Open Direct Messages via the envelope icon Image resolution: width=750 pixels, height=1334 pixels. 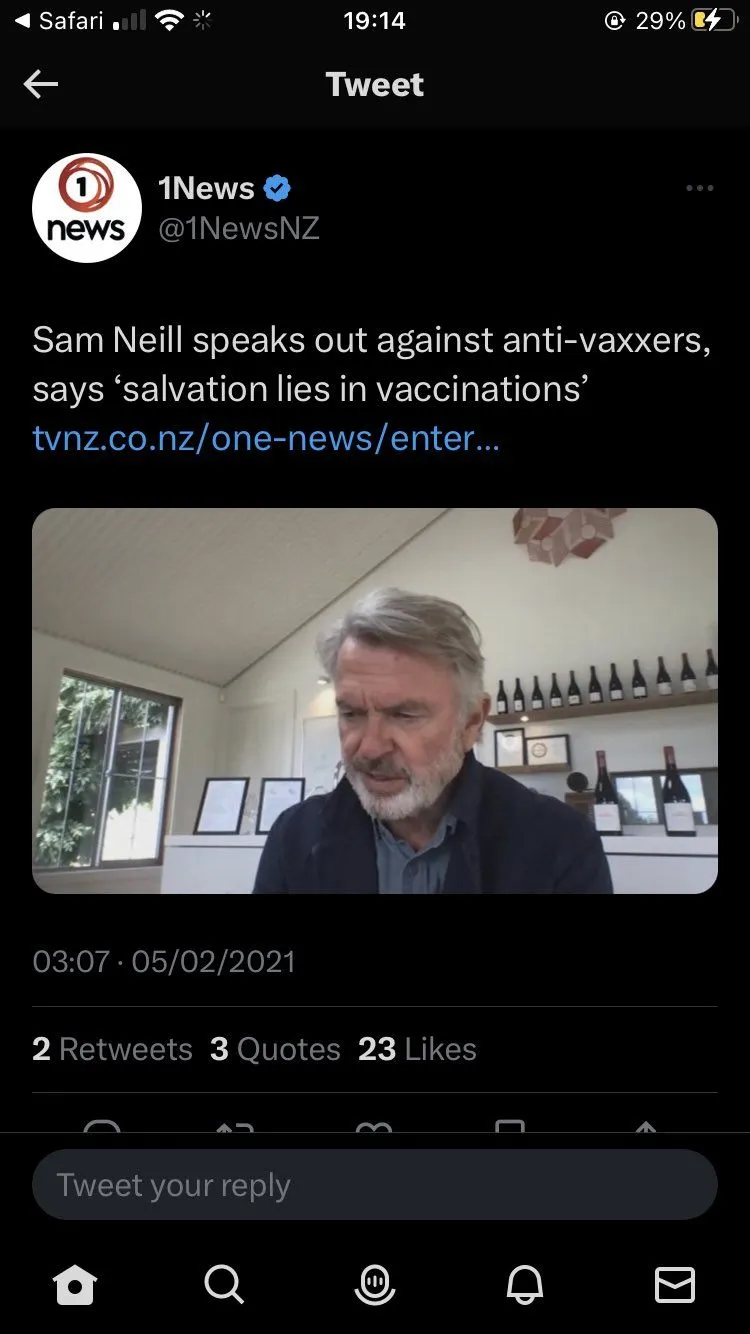click(675, 1287)
